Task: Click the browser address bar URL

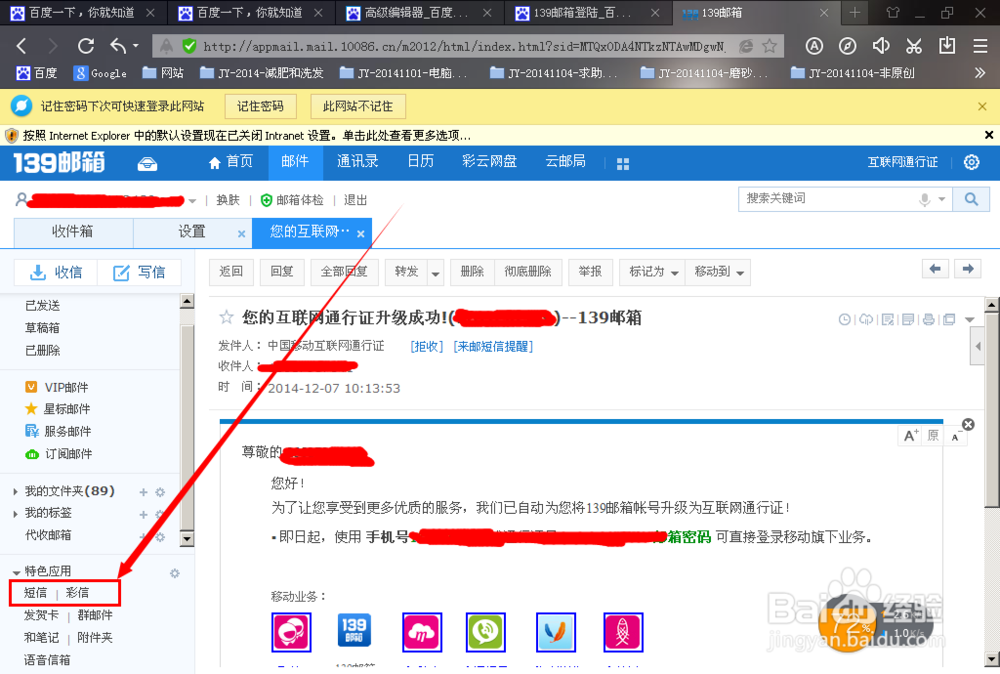Action: (x=463, y=47)
